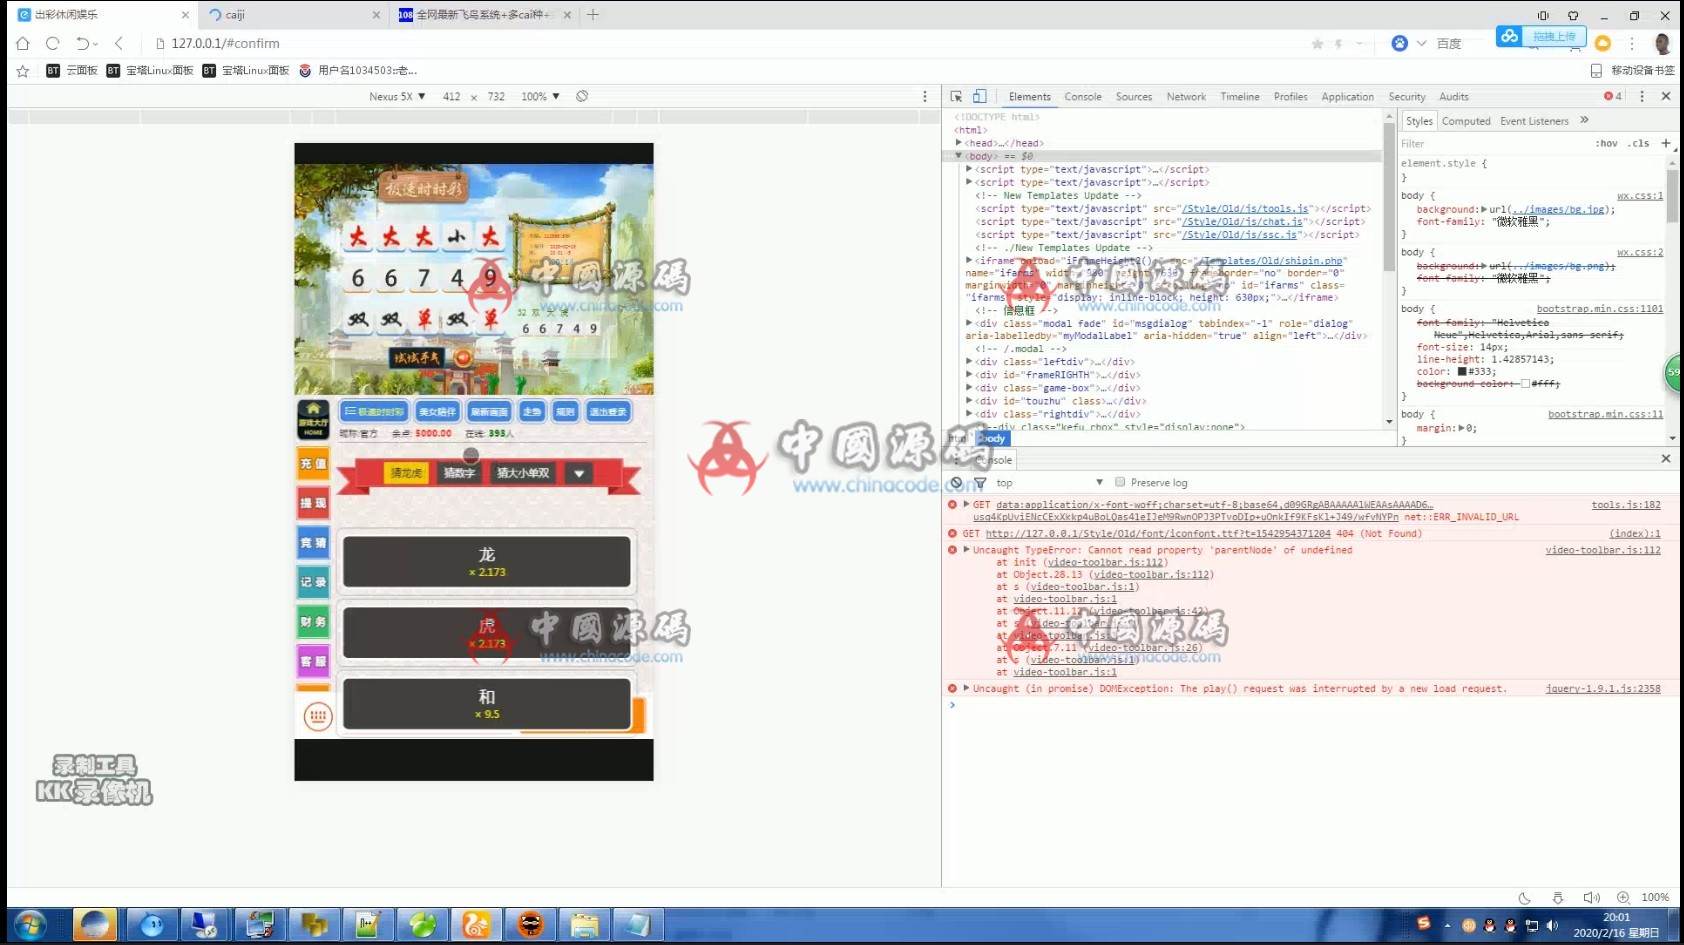
Task: Open the tools.js script source link
Action: point(1245,209)
